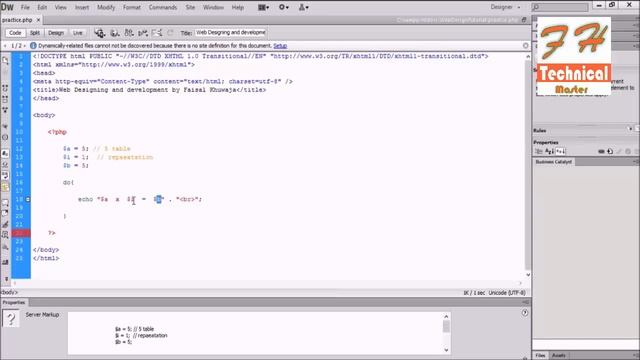Close the practice.php tab
This screenshot has height=360, width=640.
coord(38,20)
